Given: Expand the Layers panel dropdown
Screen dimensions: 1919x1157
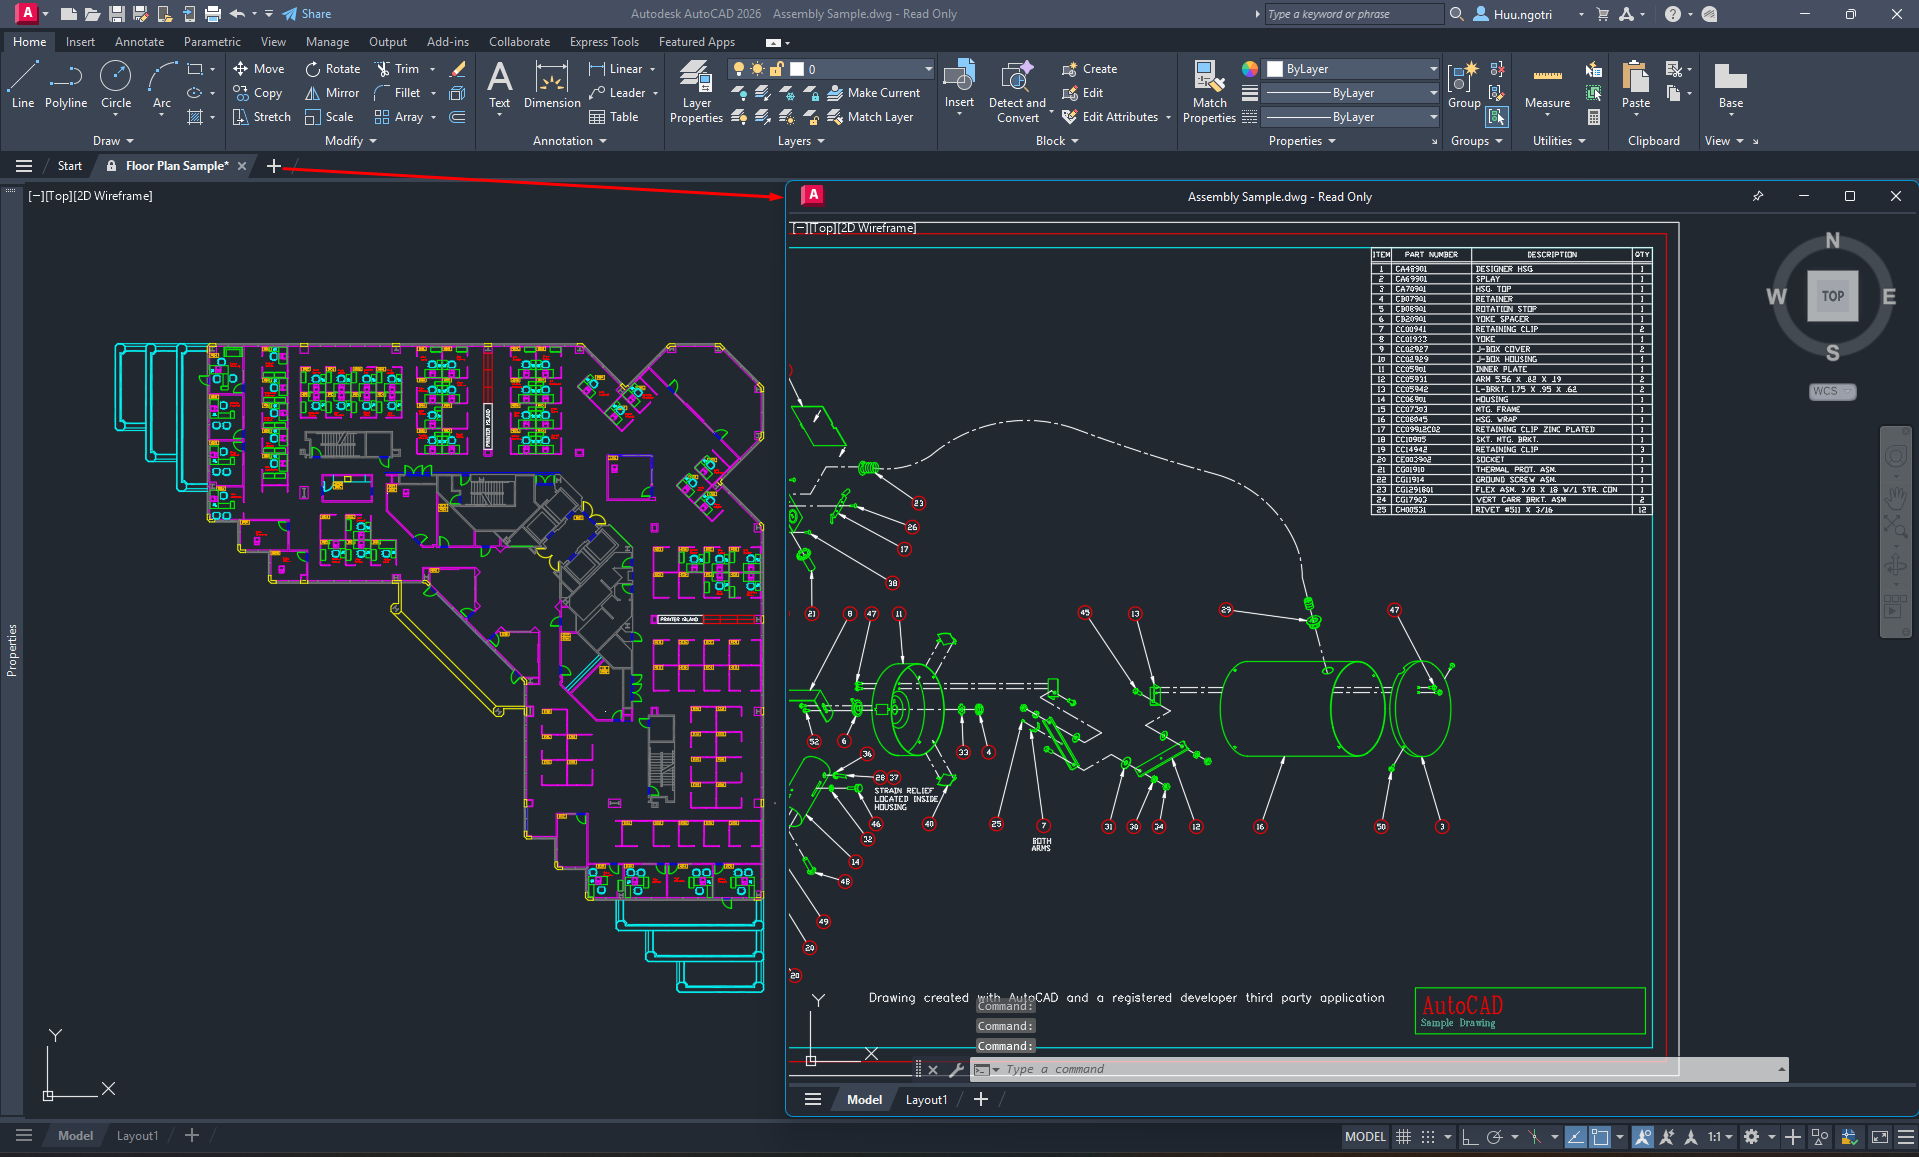Looking at the screenshot, I should click(801, 141).
